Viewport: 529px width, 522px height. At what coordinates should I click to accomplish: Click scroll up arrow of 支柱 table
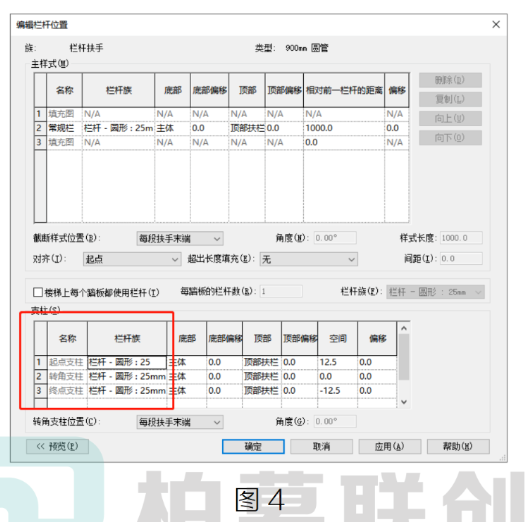point(404,328)
